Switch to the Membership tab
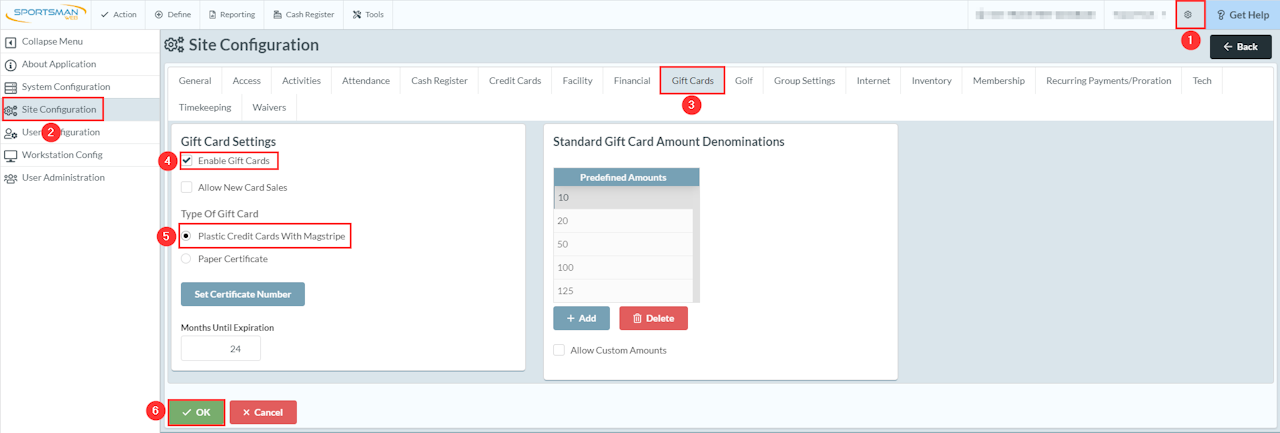Image resolution: width=1280 pixels, height=433 pixels. coord(998,81)
